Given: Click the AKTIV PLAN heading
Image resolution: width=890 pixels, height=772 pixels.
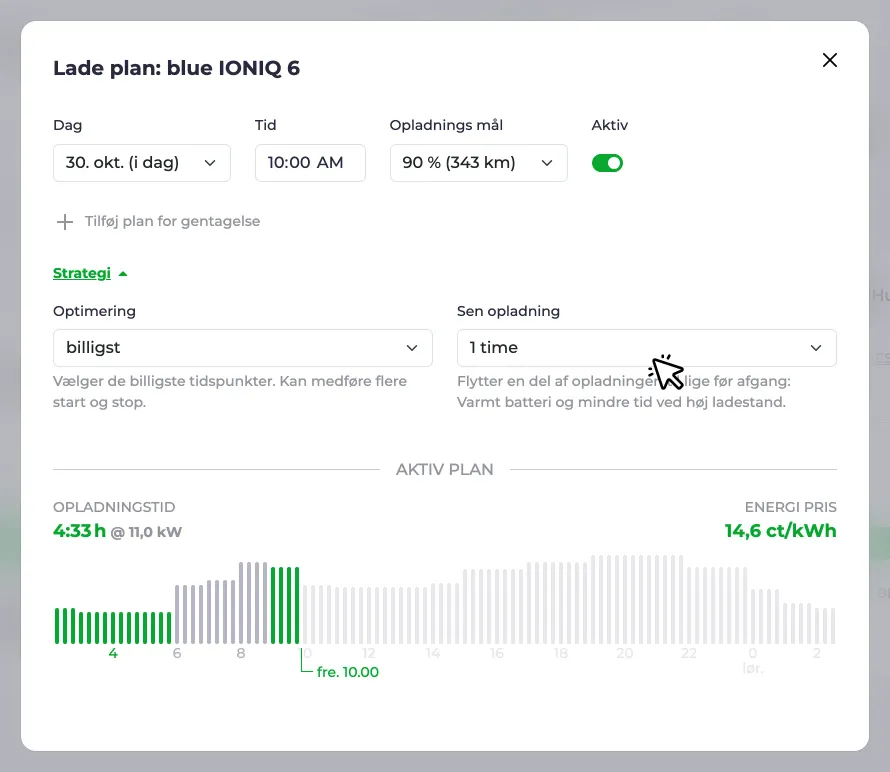Looking at the screenshot, I should tap(444, 469).
